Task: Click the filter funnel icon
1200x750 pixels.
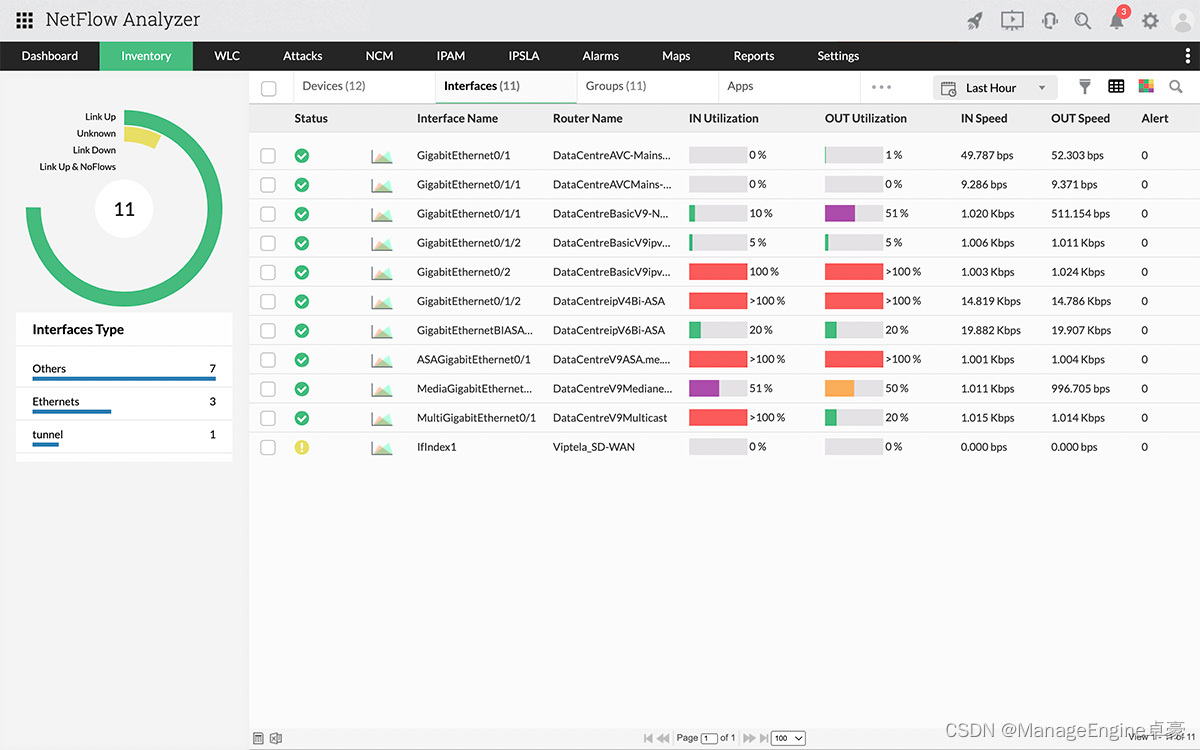Action: coord(1084,87)
